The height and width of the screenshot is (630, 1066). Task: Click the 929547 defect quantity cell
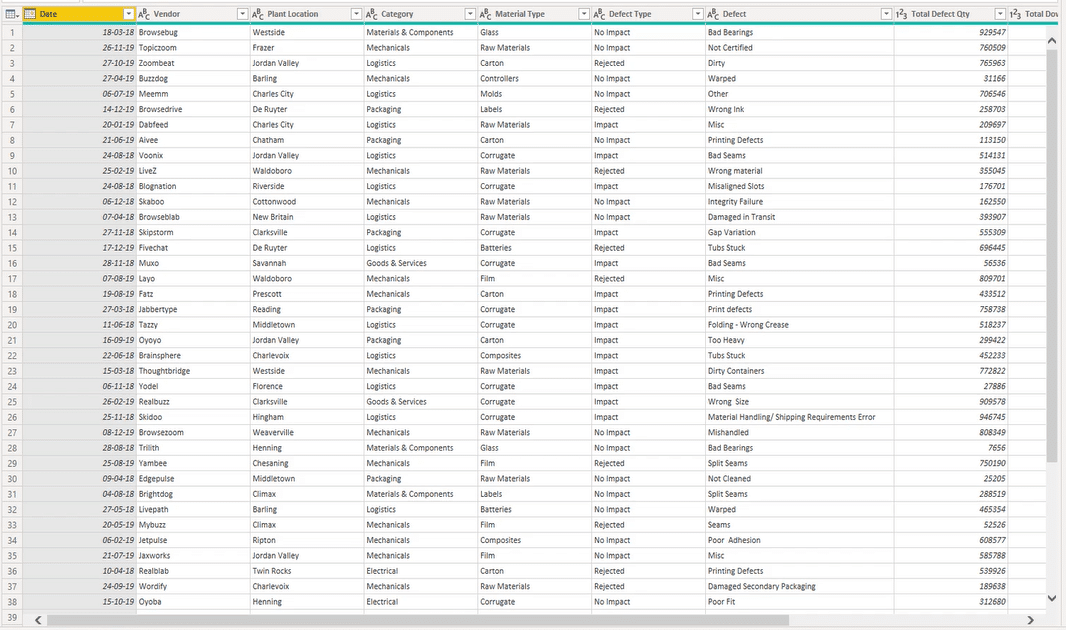[950, 32]
